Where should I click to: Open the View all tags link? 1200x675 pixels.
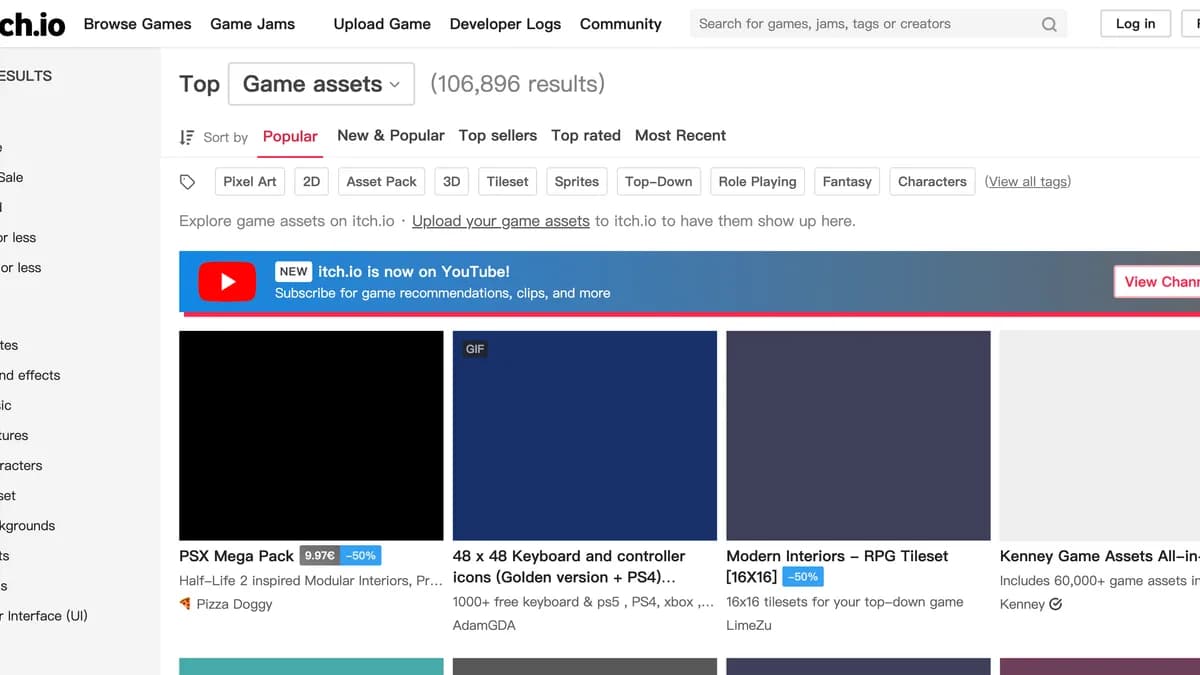click(x=1028, y=181)
